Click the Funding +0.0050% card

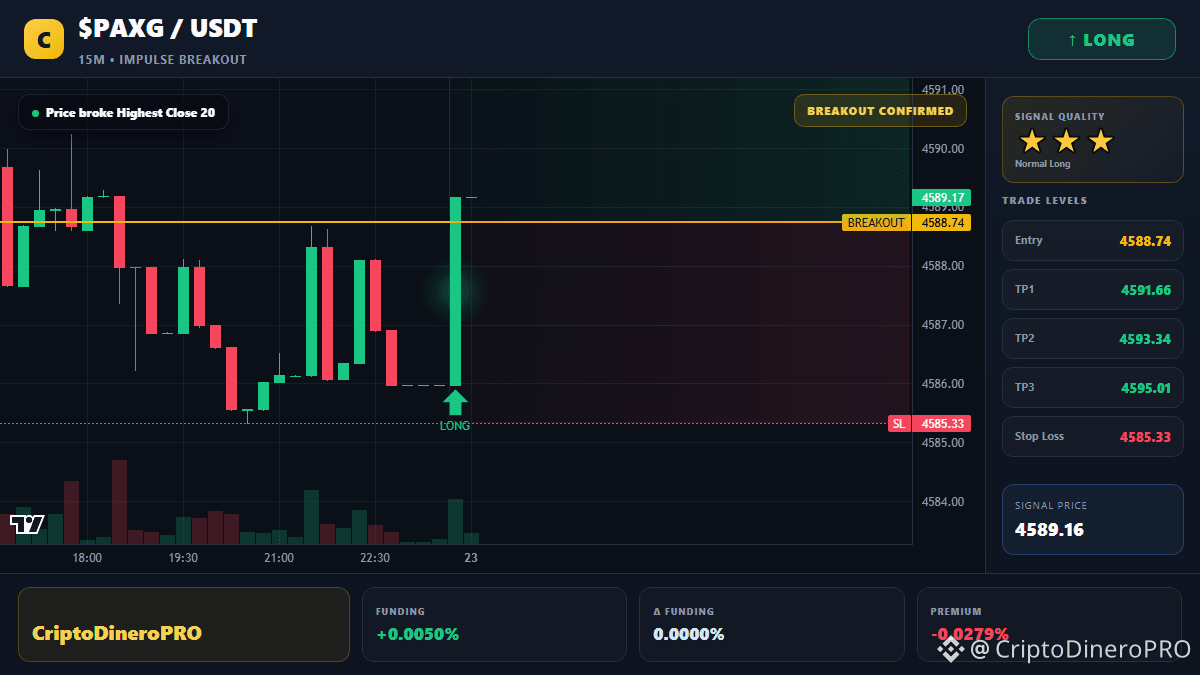click(494, 624)
